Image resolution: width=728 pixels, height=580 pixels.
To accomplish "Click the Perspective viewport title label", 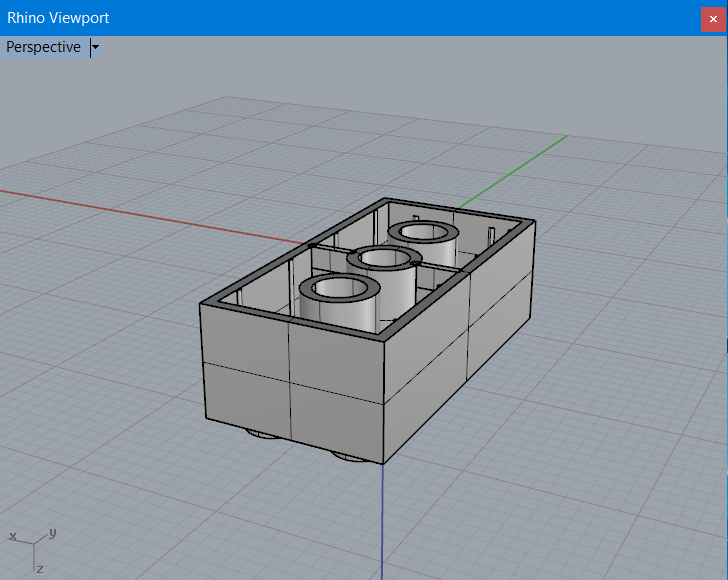I will (44, 47).
